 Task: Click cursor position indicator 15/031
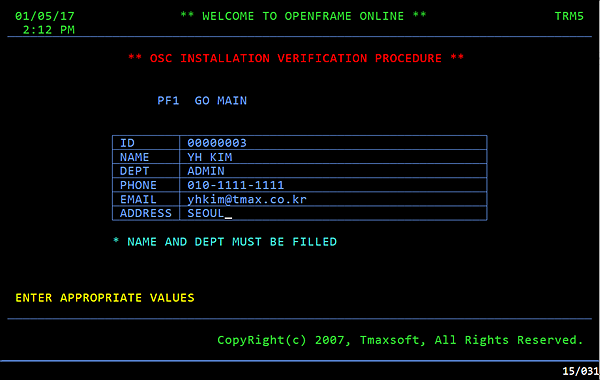(x=580, y=371)
